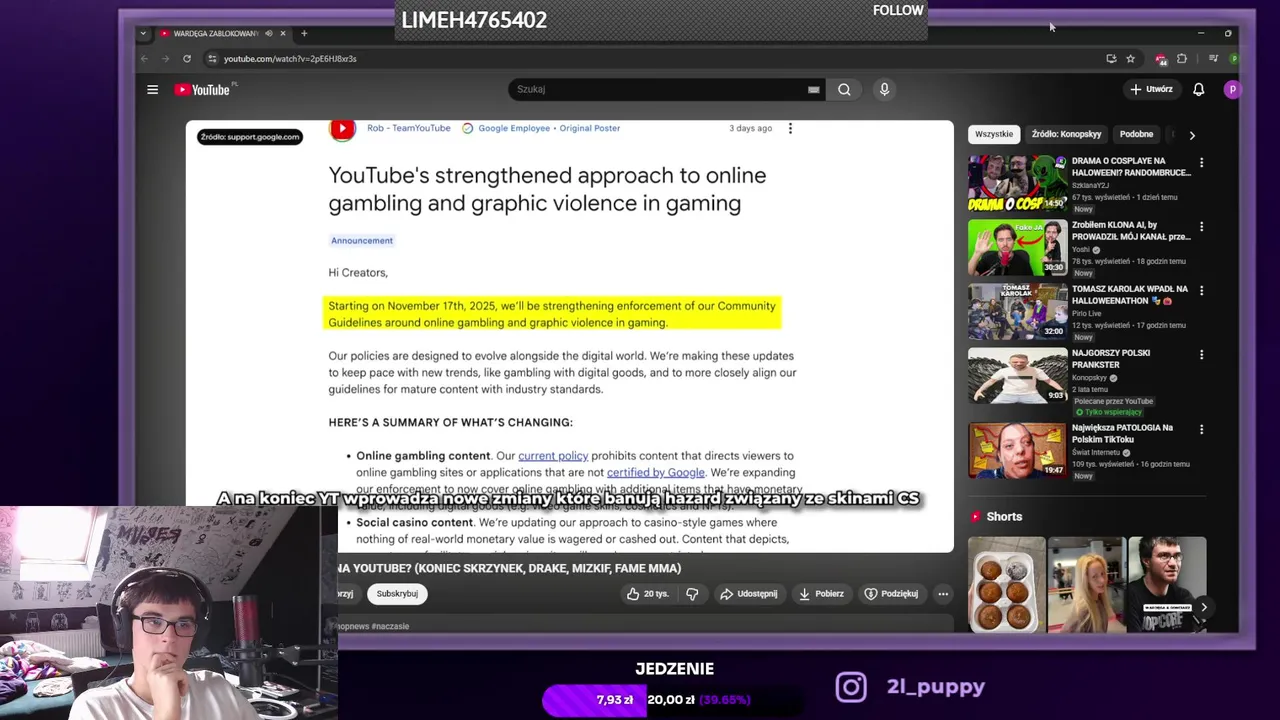Click the Pobierz download button

821,594
